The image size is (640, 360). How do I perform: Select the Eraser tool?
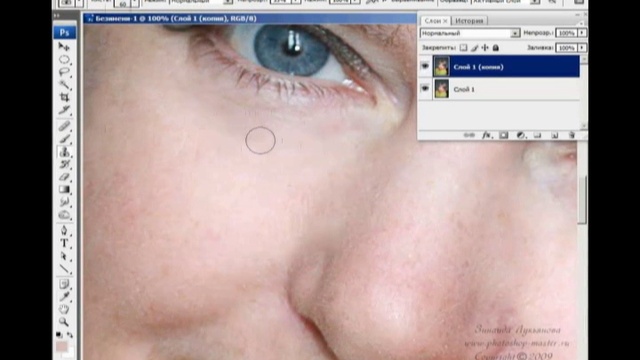[x=64, y=177]
